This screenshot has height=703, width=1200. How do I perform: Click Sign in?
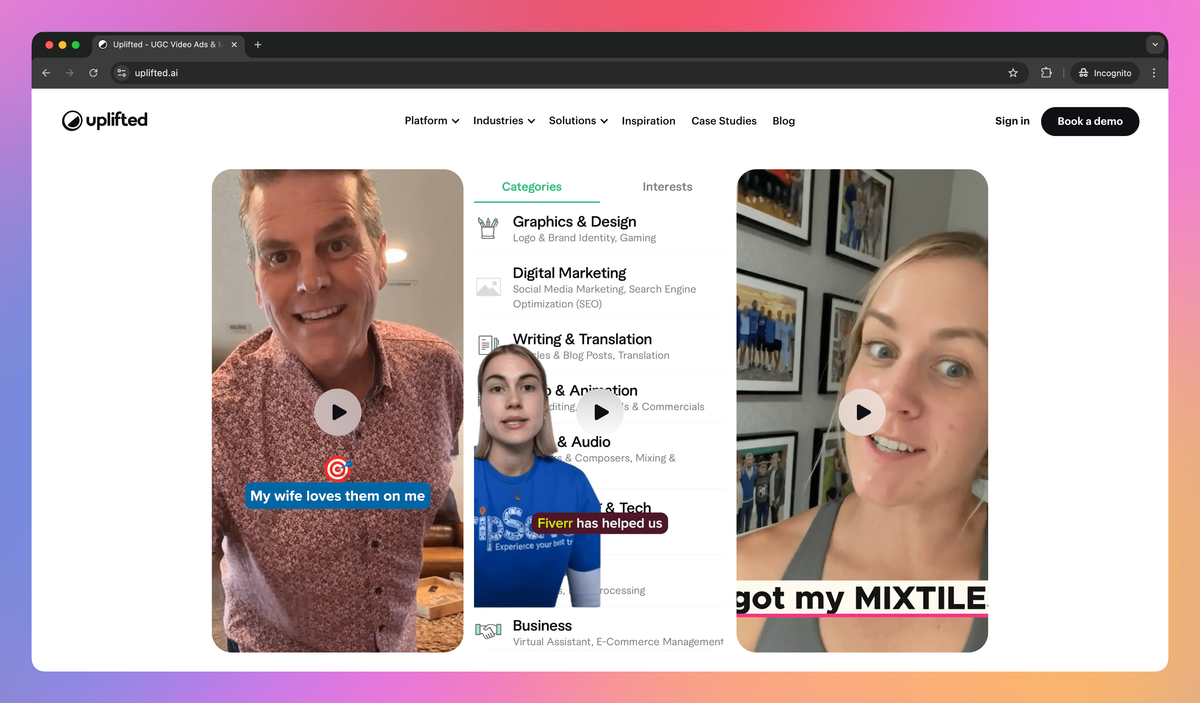[1012, 121]
